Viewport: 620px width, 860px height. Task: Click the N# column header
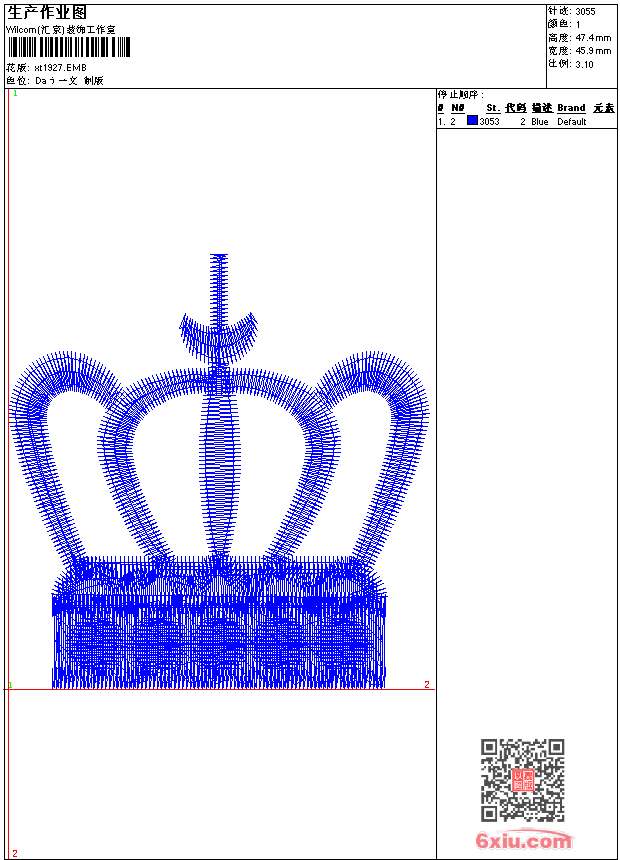coord(458,108)
